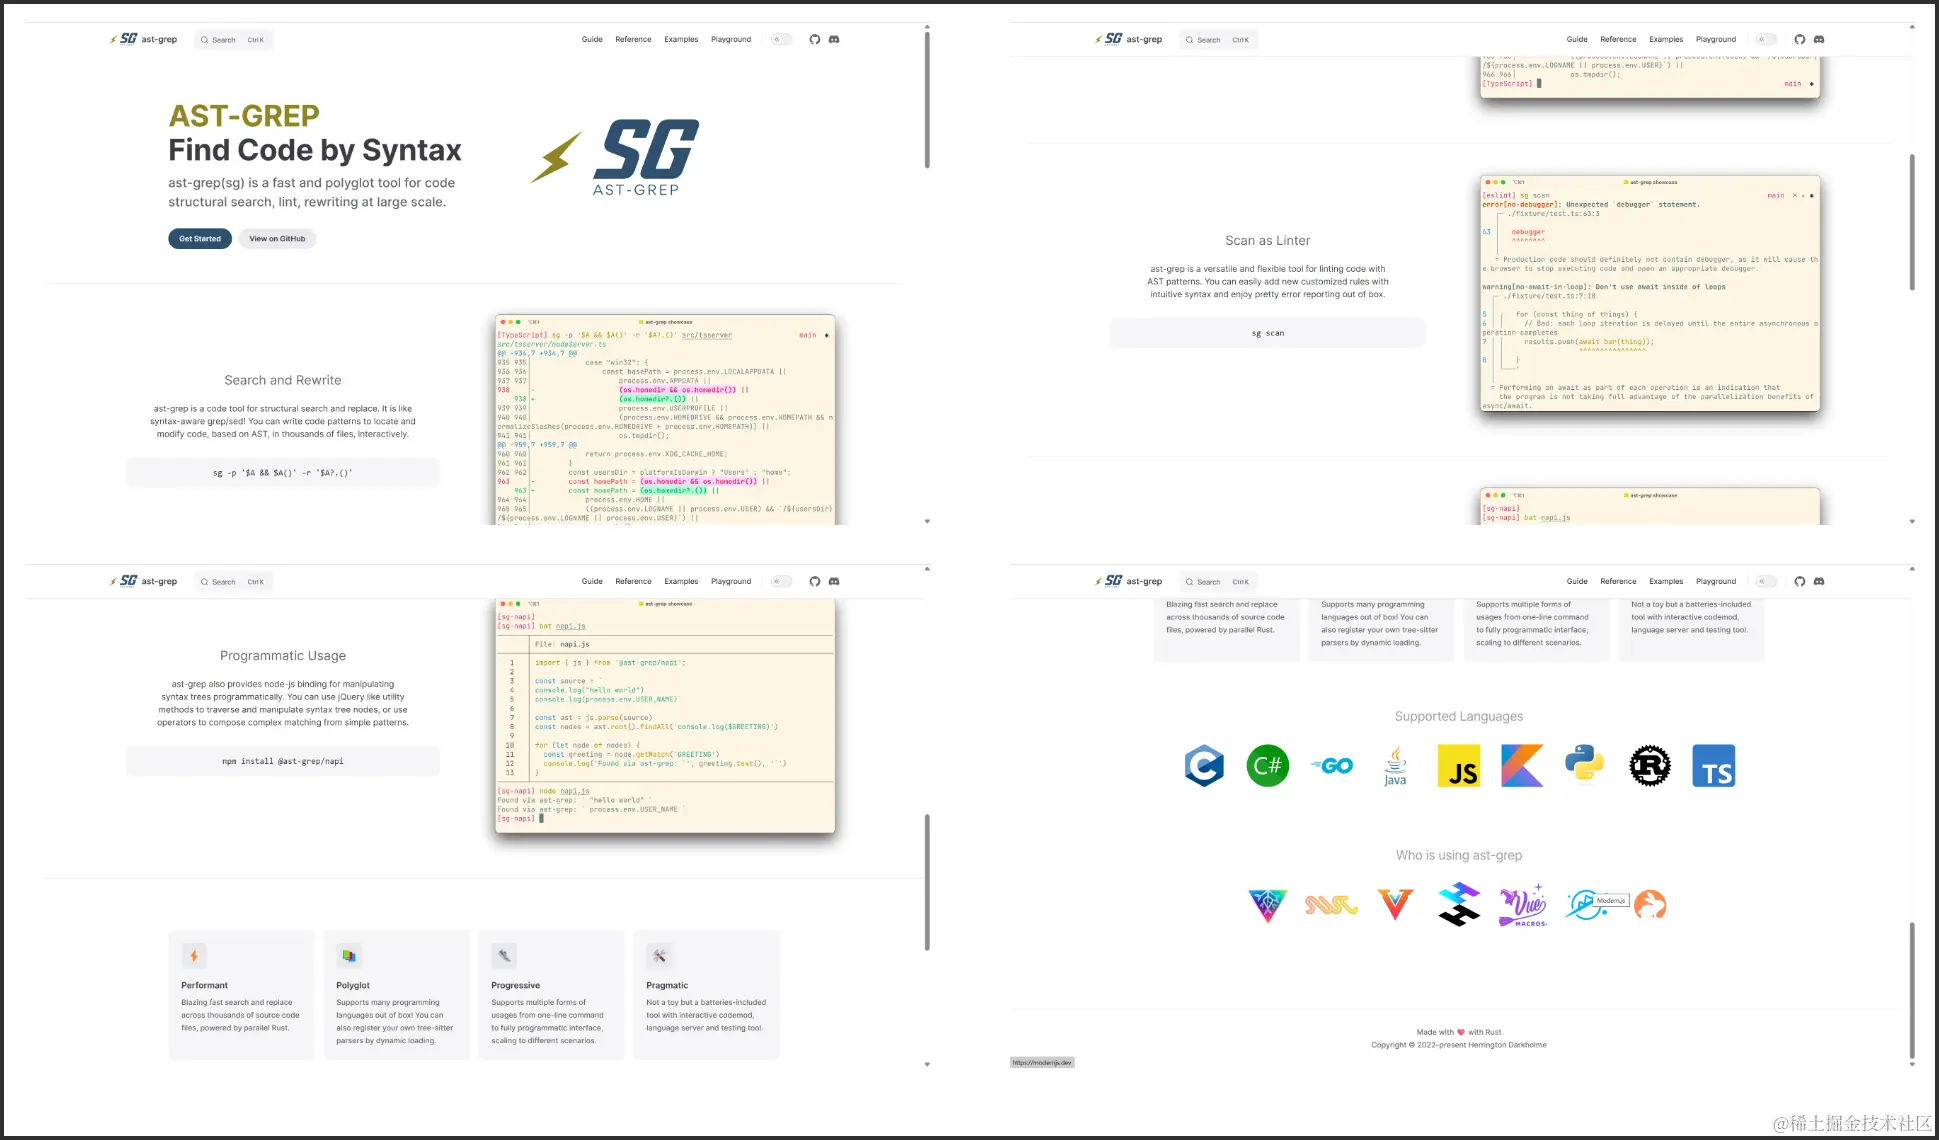The height and width of the screenshot is (1140, 1939).
Task: Click the yellow JS JavaScript logo
Action: tap(1458, 766)
